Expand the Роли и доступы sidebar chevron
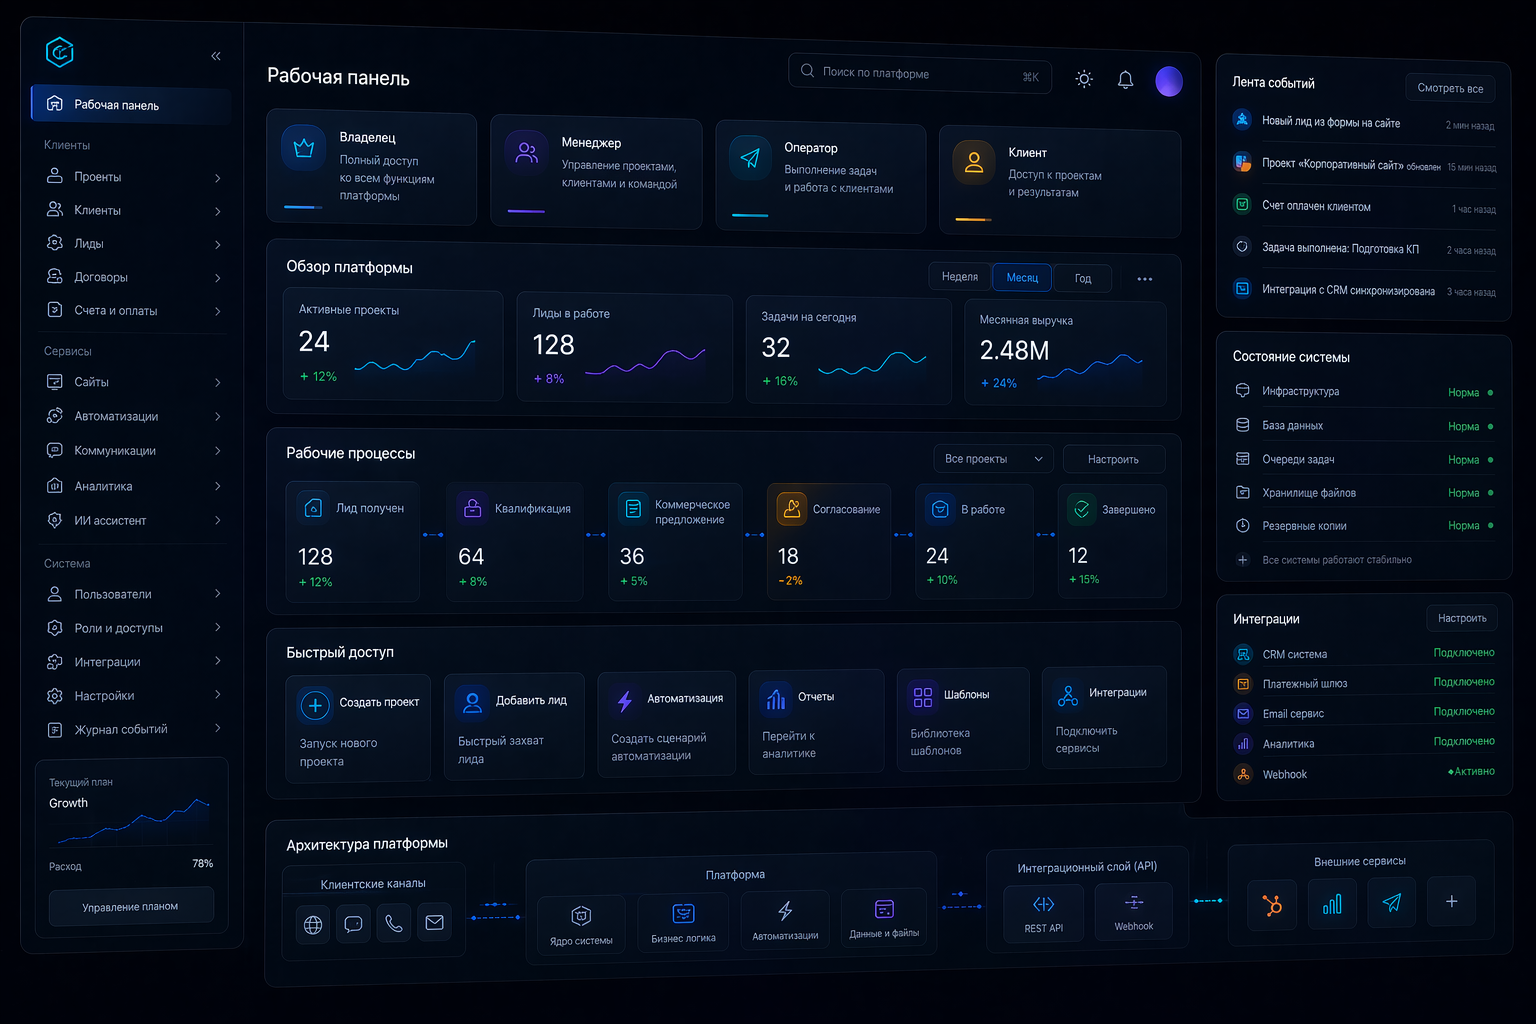The image size is (1536, 1024). click(217, 628)
